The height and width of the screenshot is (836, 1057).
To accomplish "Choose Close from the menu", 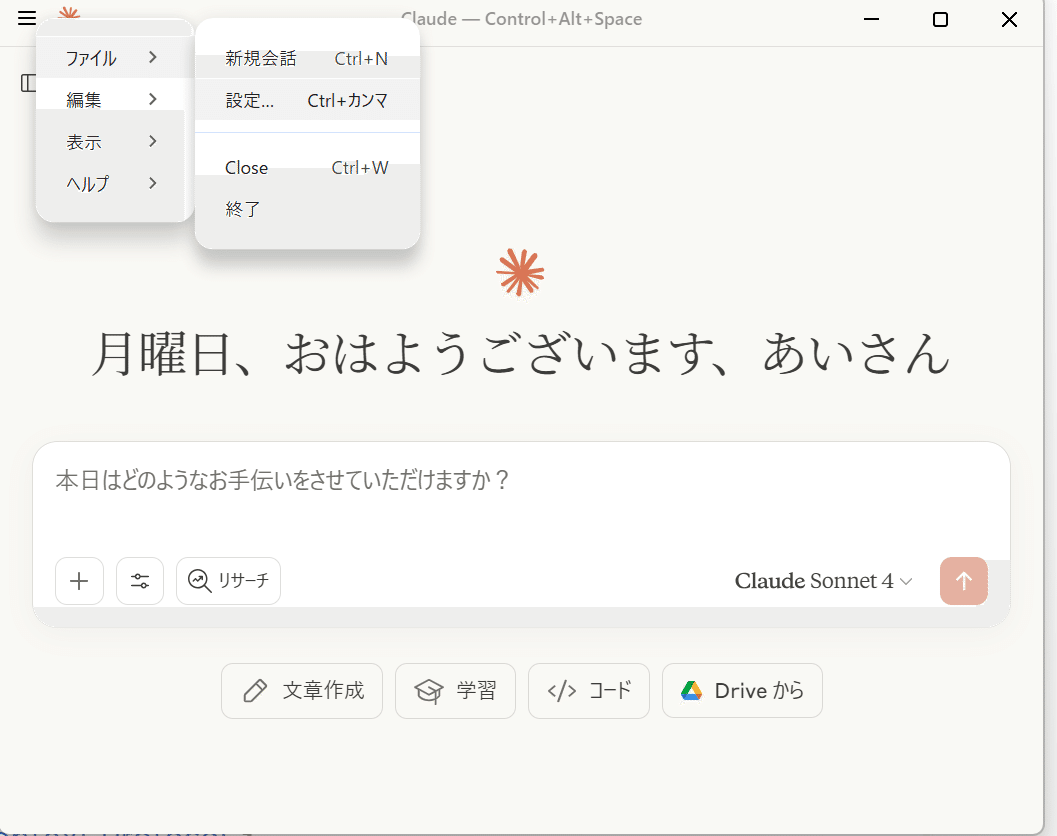I will click(246, 167).
